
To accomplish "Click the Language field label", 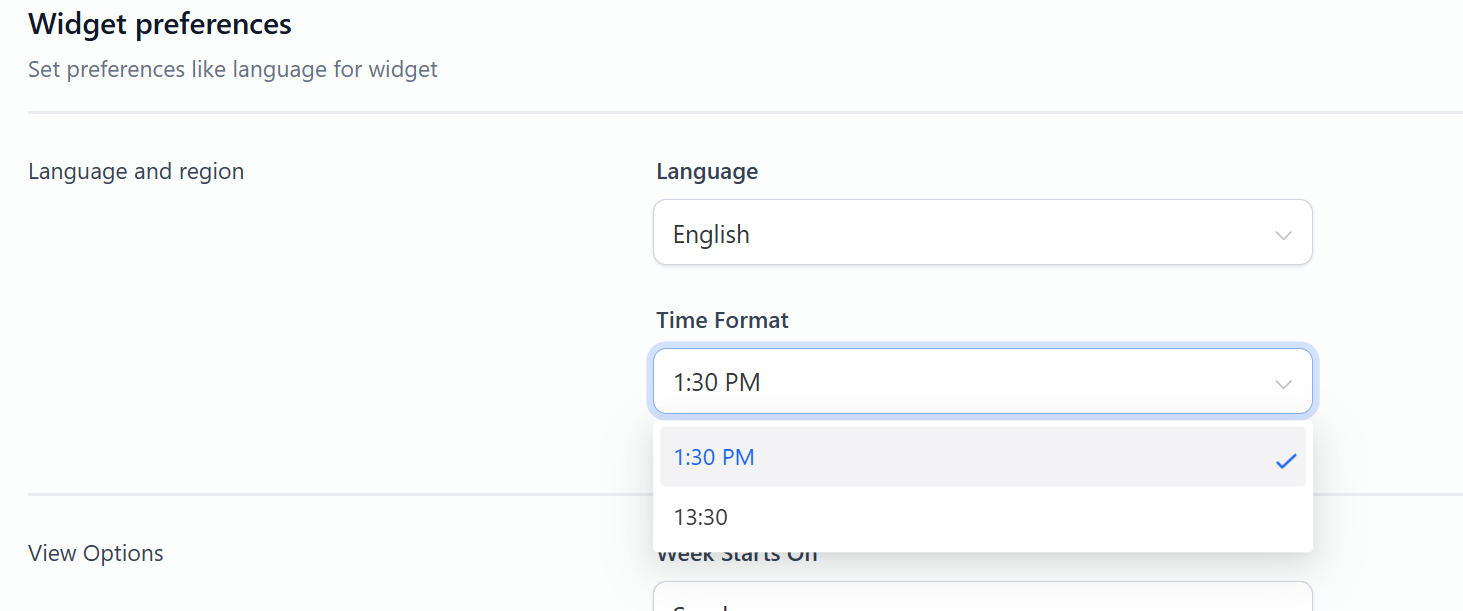I will pyautogui.click(x=706, y=171).
